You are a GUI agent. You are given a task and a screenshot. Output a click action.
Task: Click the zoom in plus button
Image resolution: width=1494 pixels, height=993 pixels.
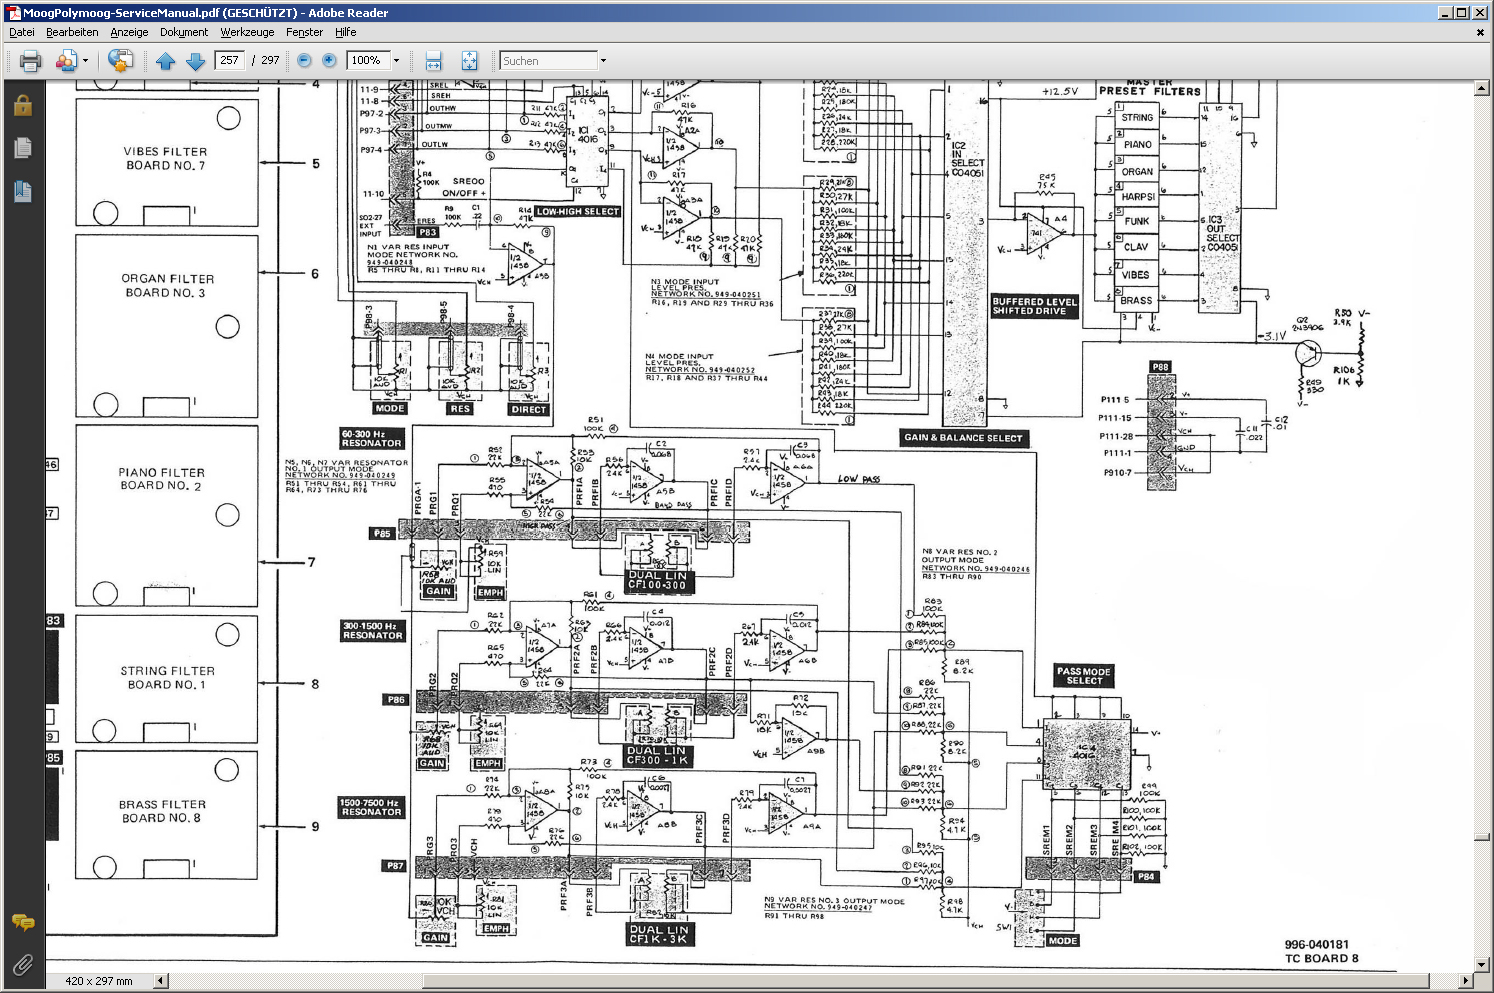[329, 61]
